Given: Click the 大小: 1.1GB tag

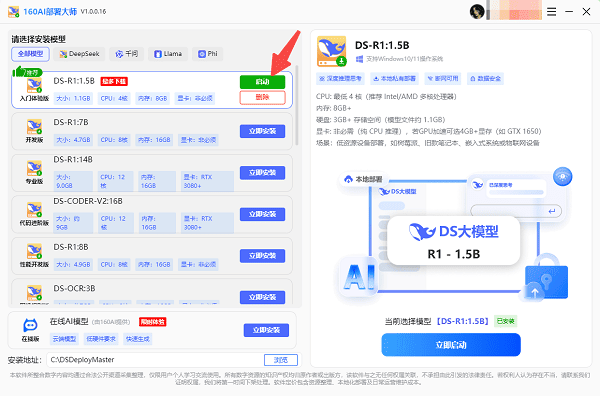Looking at the screenshot, I should point(73,99).
